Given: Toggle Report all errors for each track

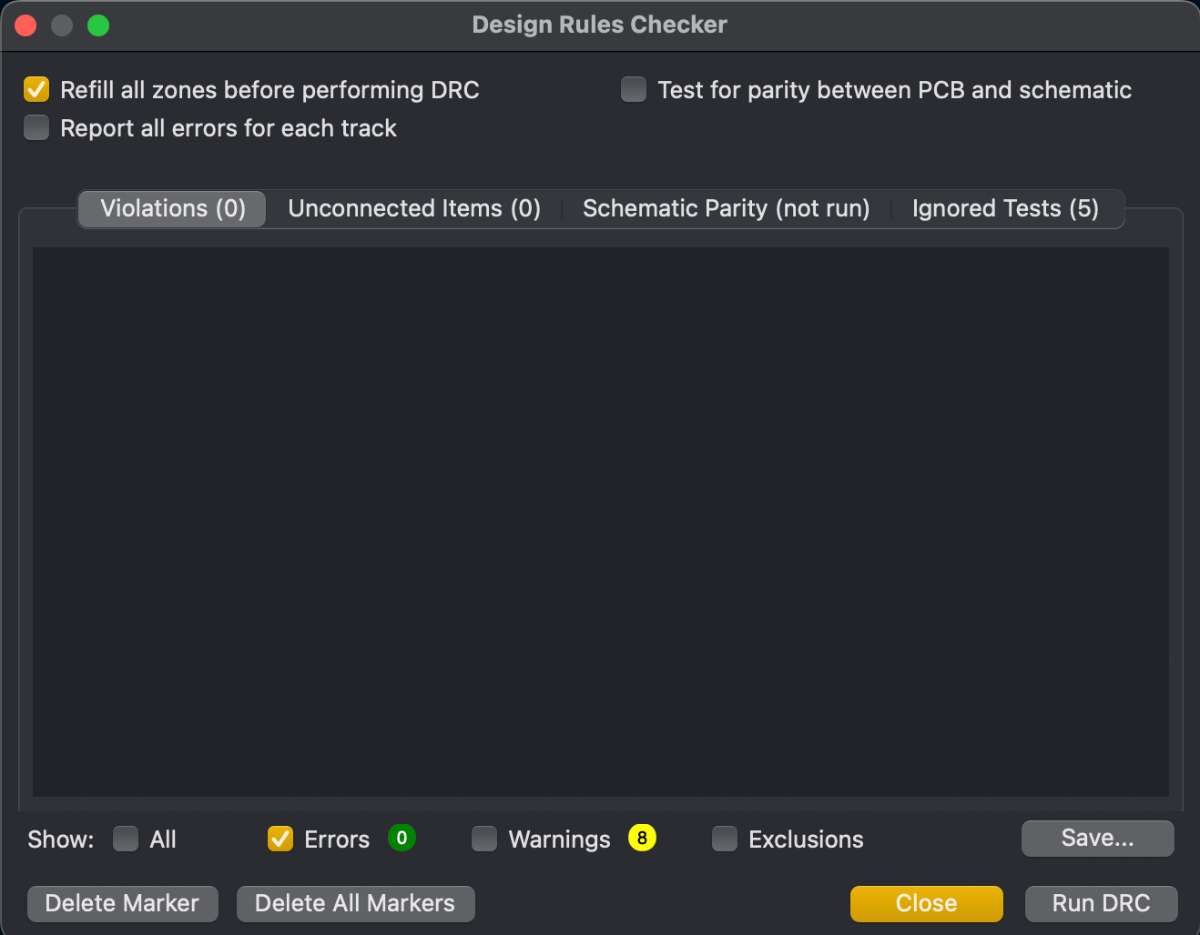Looking at the screenshot, I should tap(37, 128).
